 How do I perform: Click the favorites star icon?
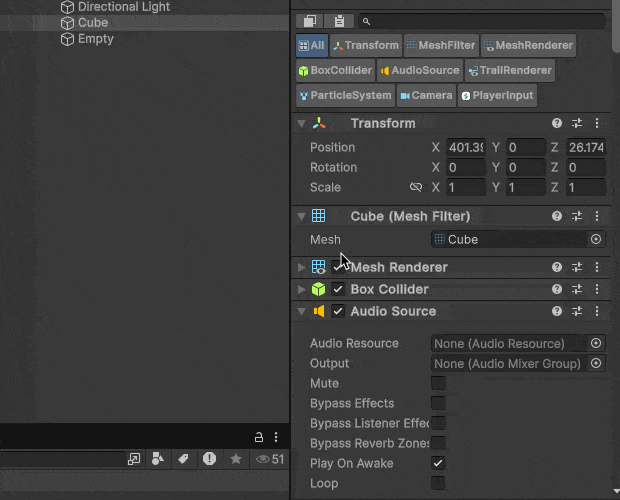pyautogui.click(x=236, y=459)
